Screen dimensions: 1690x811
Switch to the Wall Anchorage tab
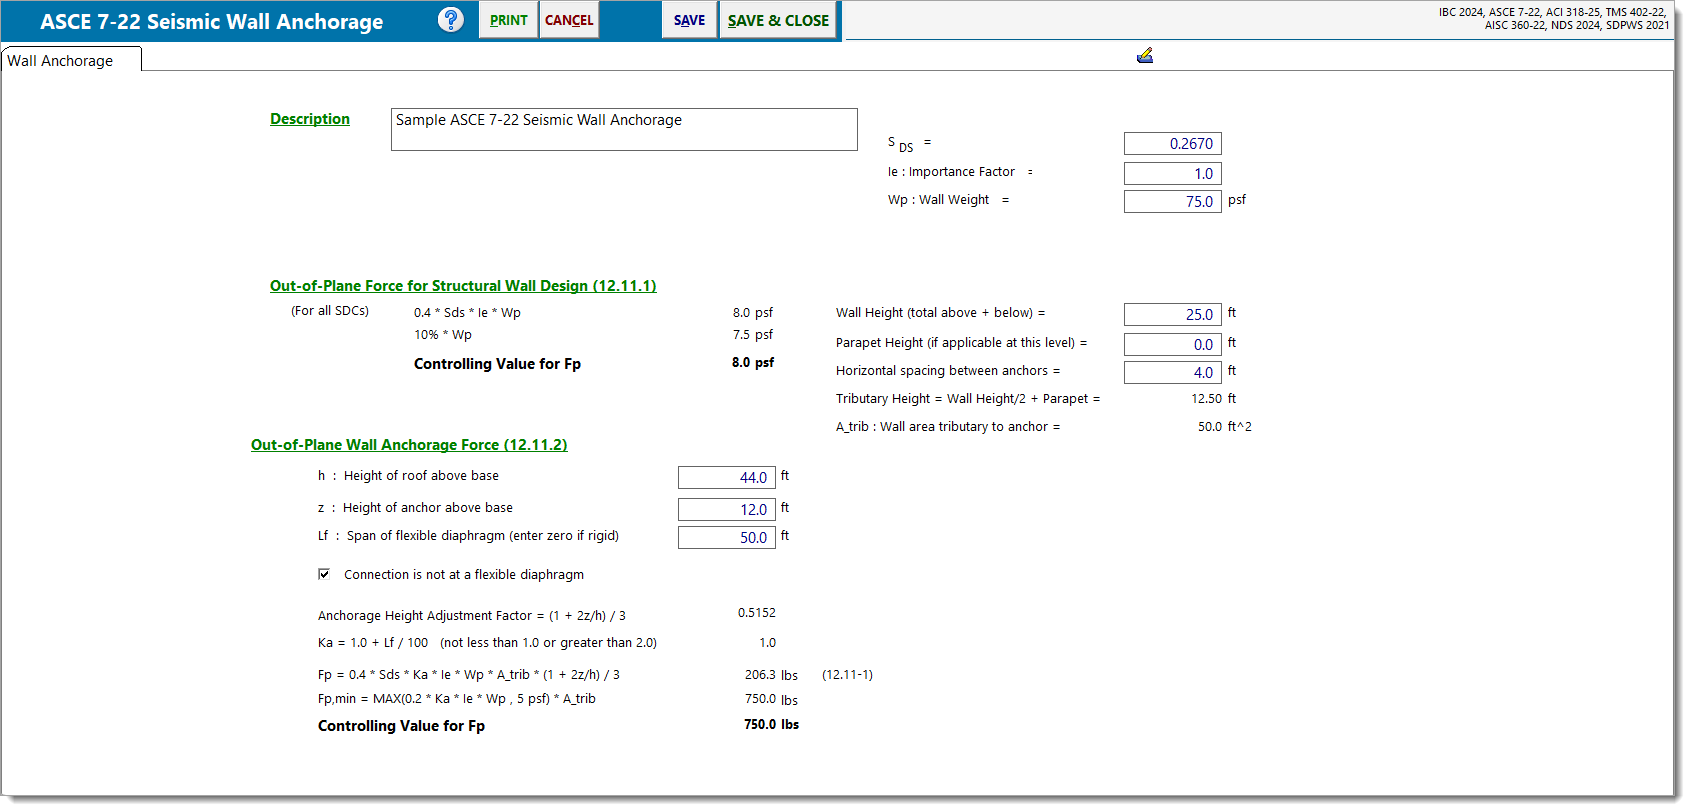71,60
